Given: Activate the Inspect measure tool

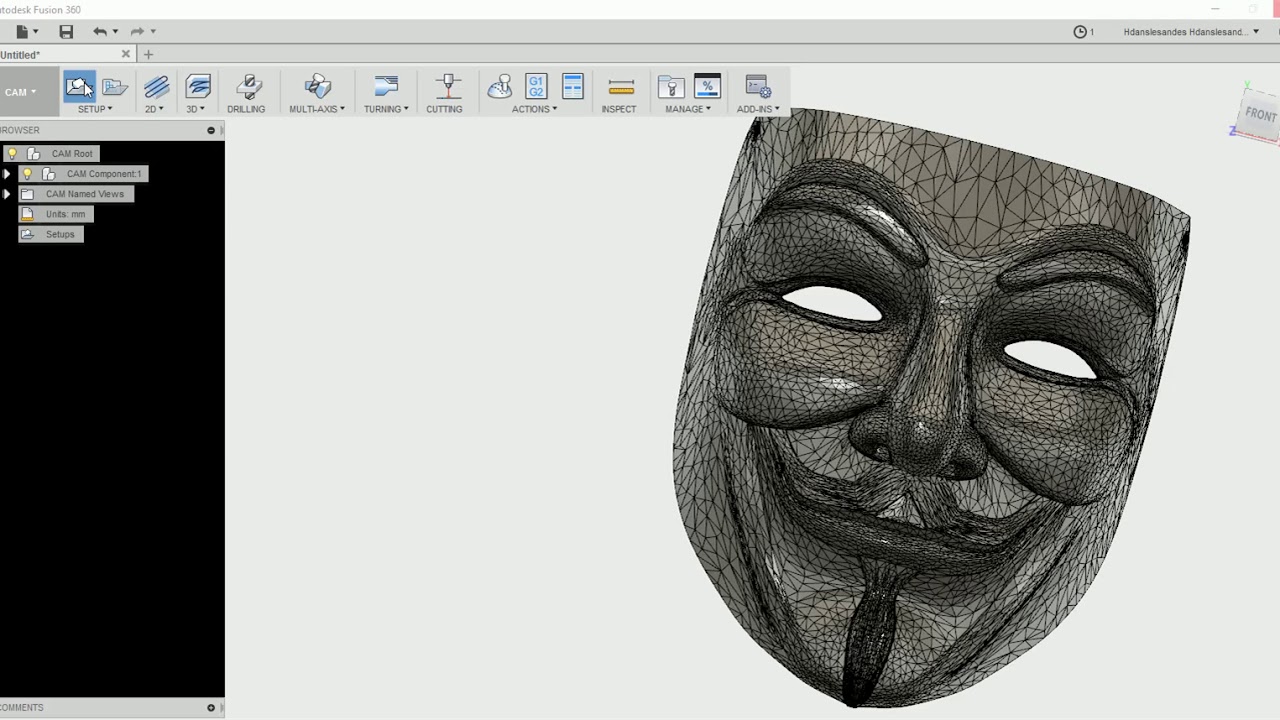Looking at the screenshot, I should pos(621,87).
